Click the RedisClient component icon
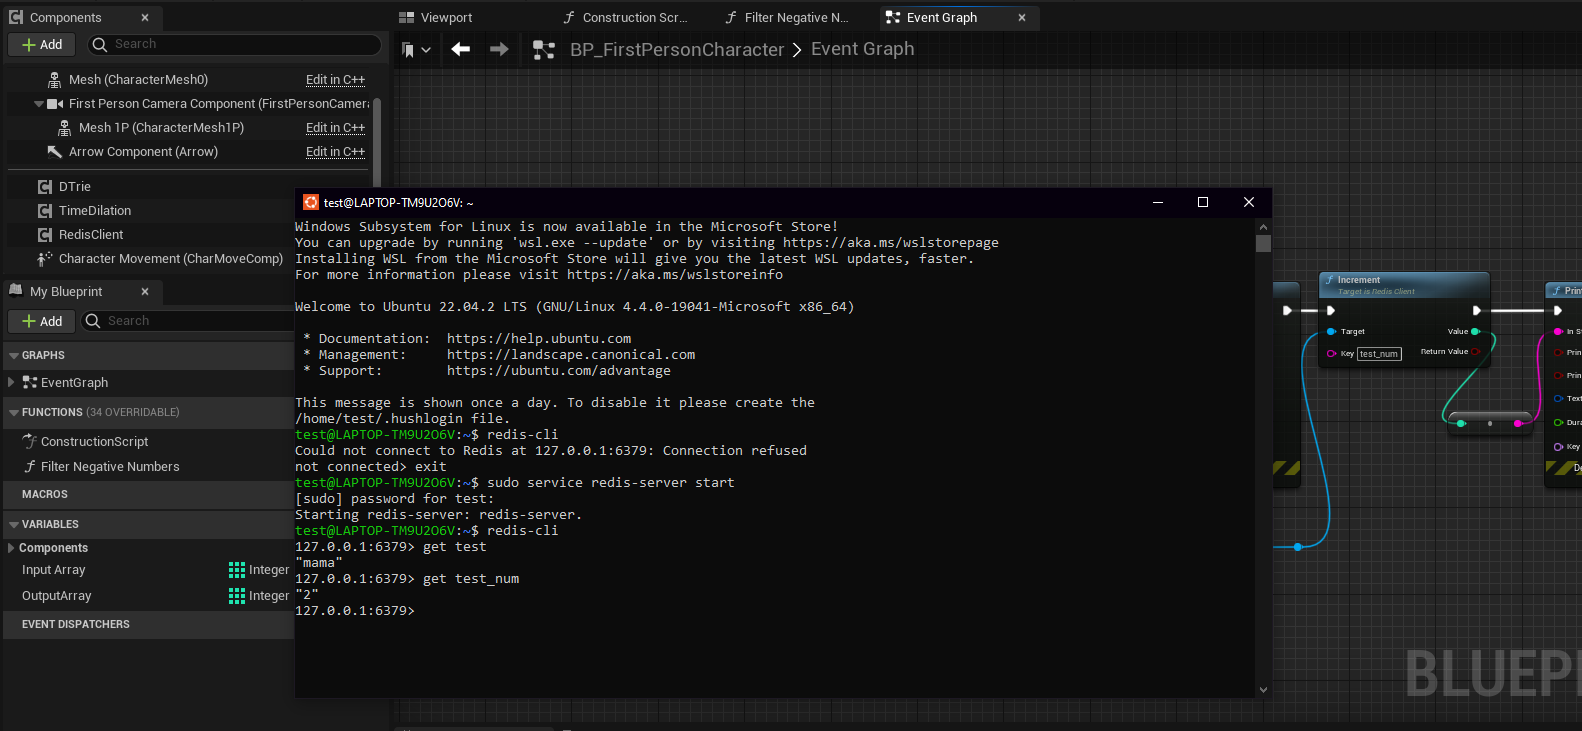 pyautogui.click(x=45, y=235)
